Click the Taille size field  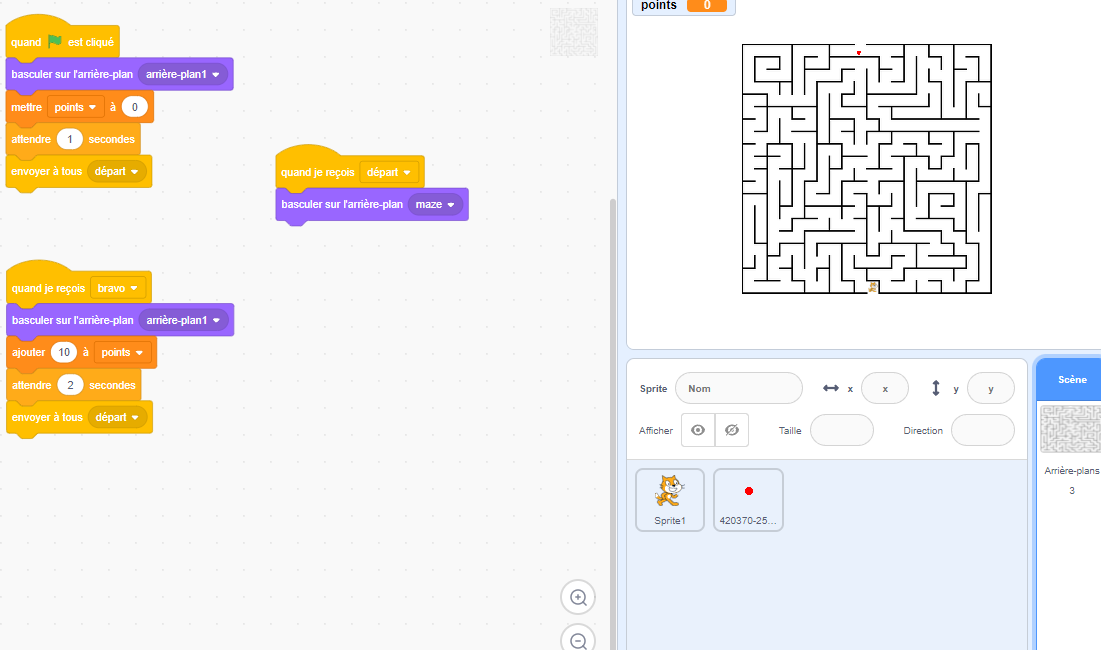coord(842,430)
